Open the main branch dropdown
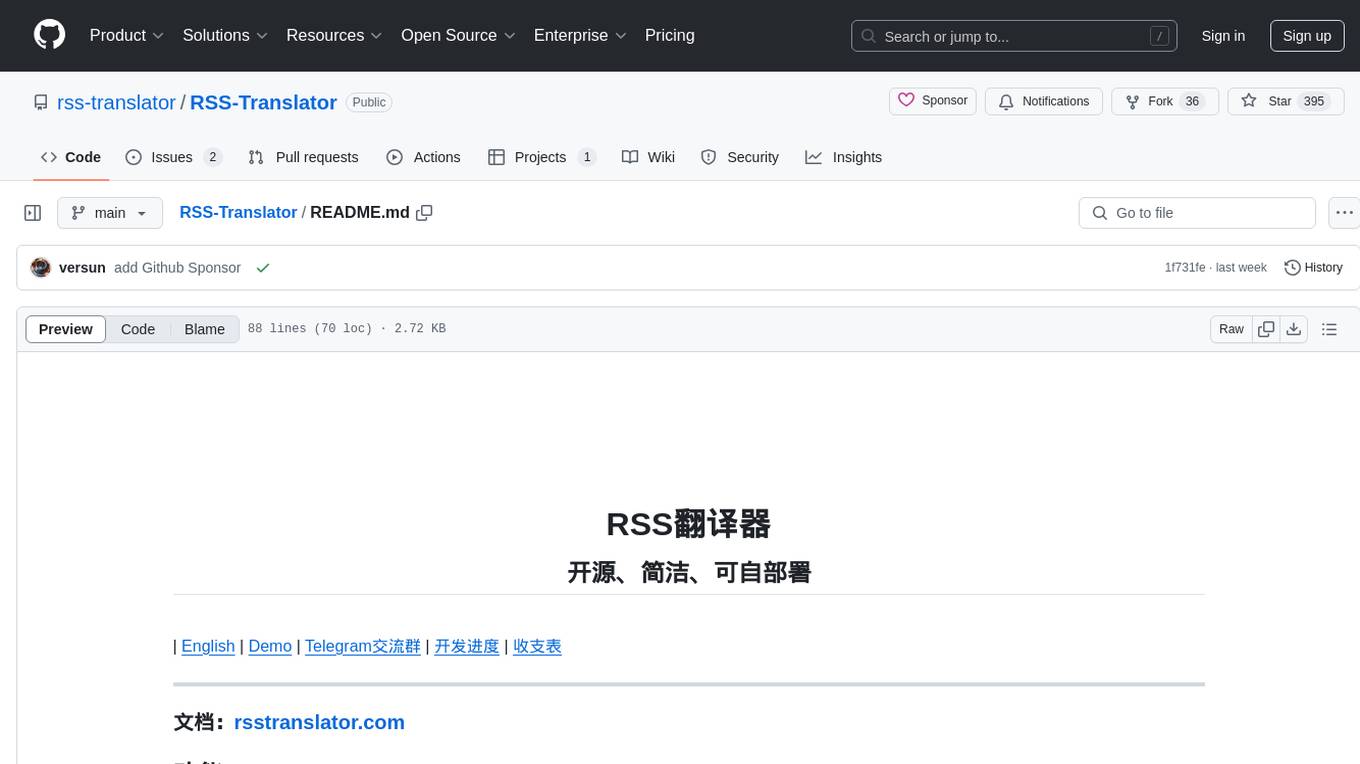The width and height of the screenshot is (1360, 764). [x=110, y=213]
